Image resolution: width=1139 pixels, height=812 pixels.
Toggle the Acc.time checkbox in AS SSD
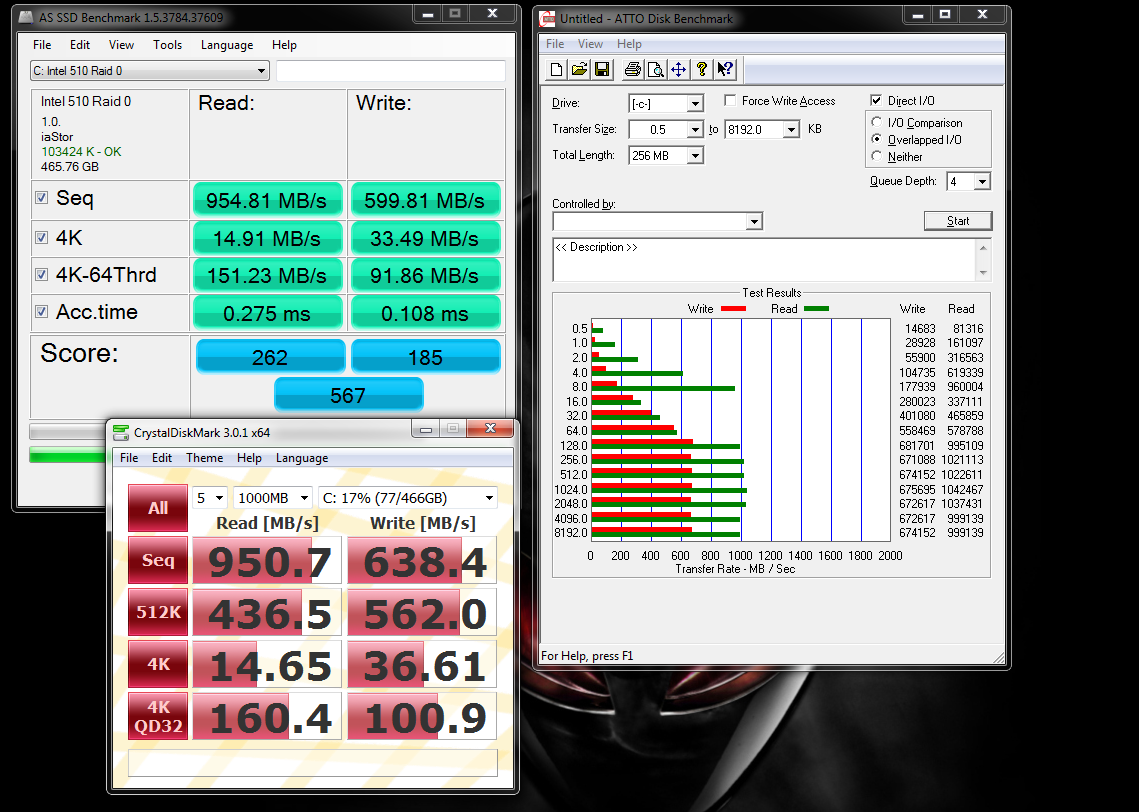[x=41, y=312]
